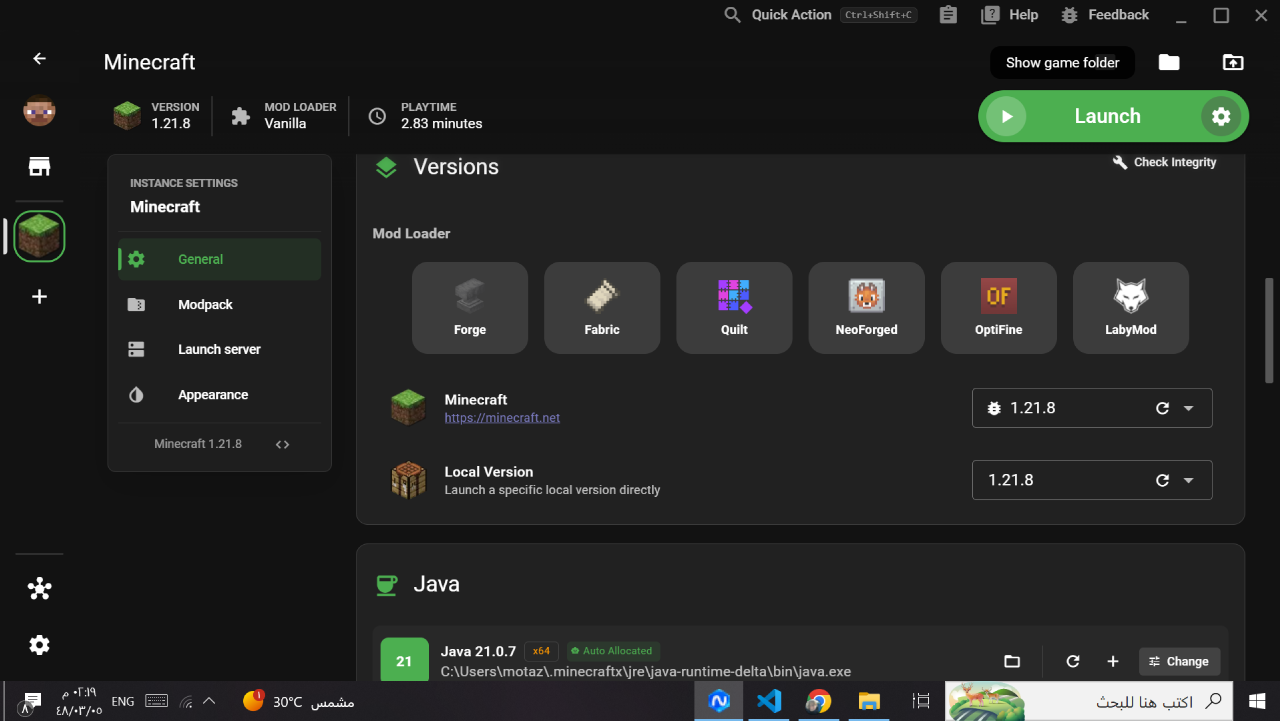Click Check Integrity button
The image size is (1280, 721).
point(1164,162)
